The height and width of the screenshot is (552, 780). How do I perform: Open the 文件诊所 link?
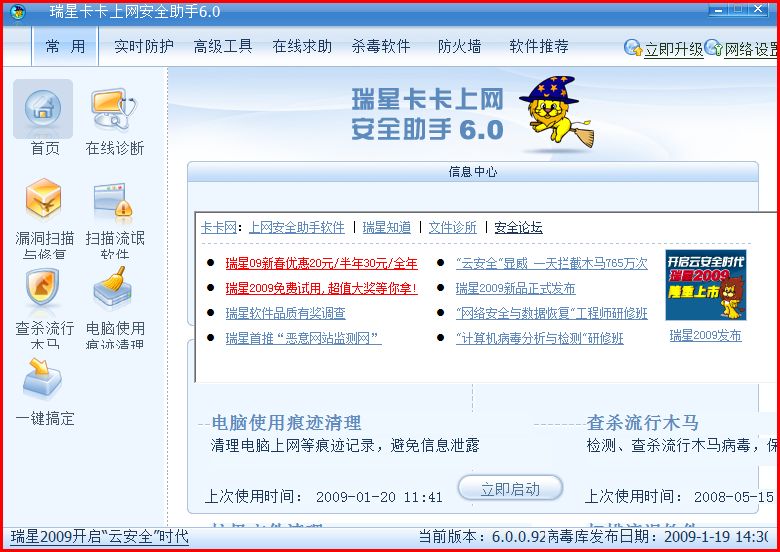pyautogui.click(x=453, y=228)
